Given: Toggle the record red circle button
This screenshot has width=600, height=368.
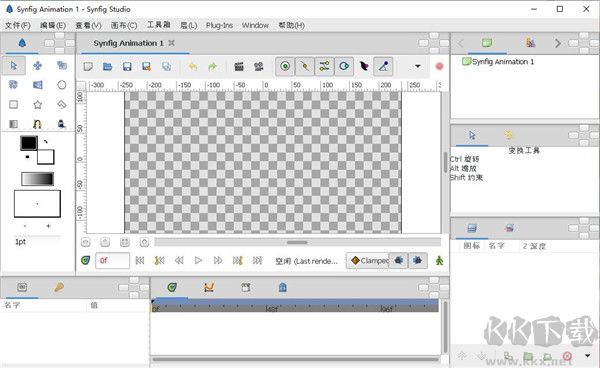Looking at the screenshot, I should (439, 66).
